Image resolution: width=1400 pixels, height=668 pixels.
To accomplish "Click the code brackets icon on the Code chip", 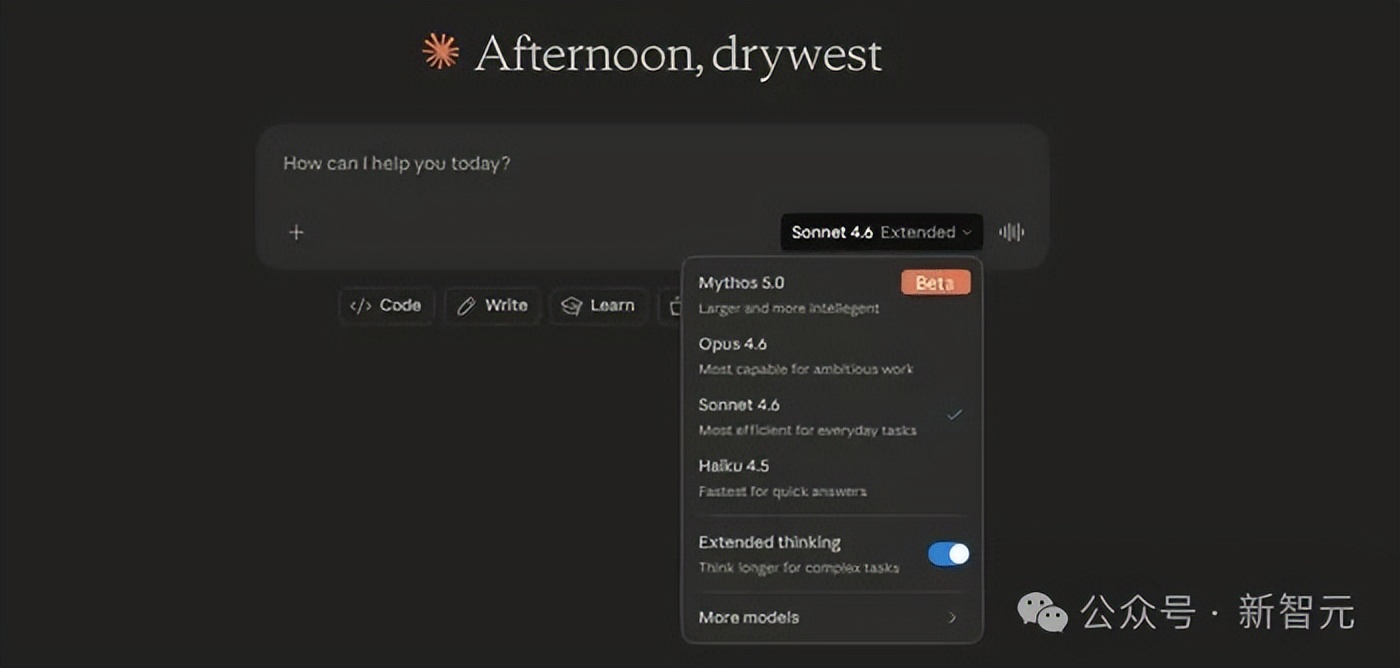I will click(x=360, y=306).
